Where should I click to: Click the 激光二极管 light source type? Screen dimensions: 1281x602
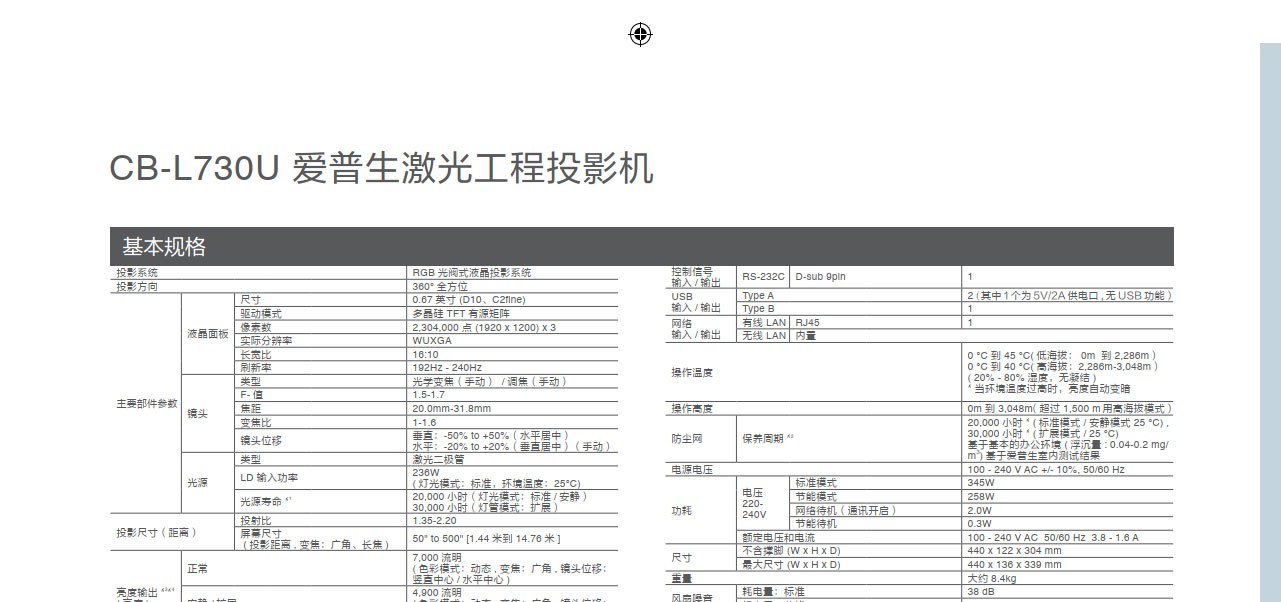point(438,459)
